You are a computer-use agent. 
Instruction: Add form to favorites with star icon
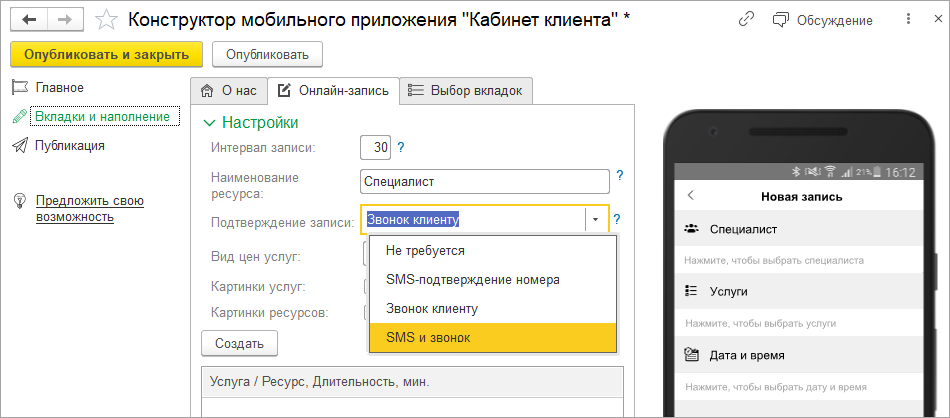109,20
